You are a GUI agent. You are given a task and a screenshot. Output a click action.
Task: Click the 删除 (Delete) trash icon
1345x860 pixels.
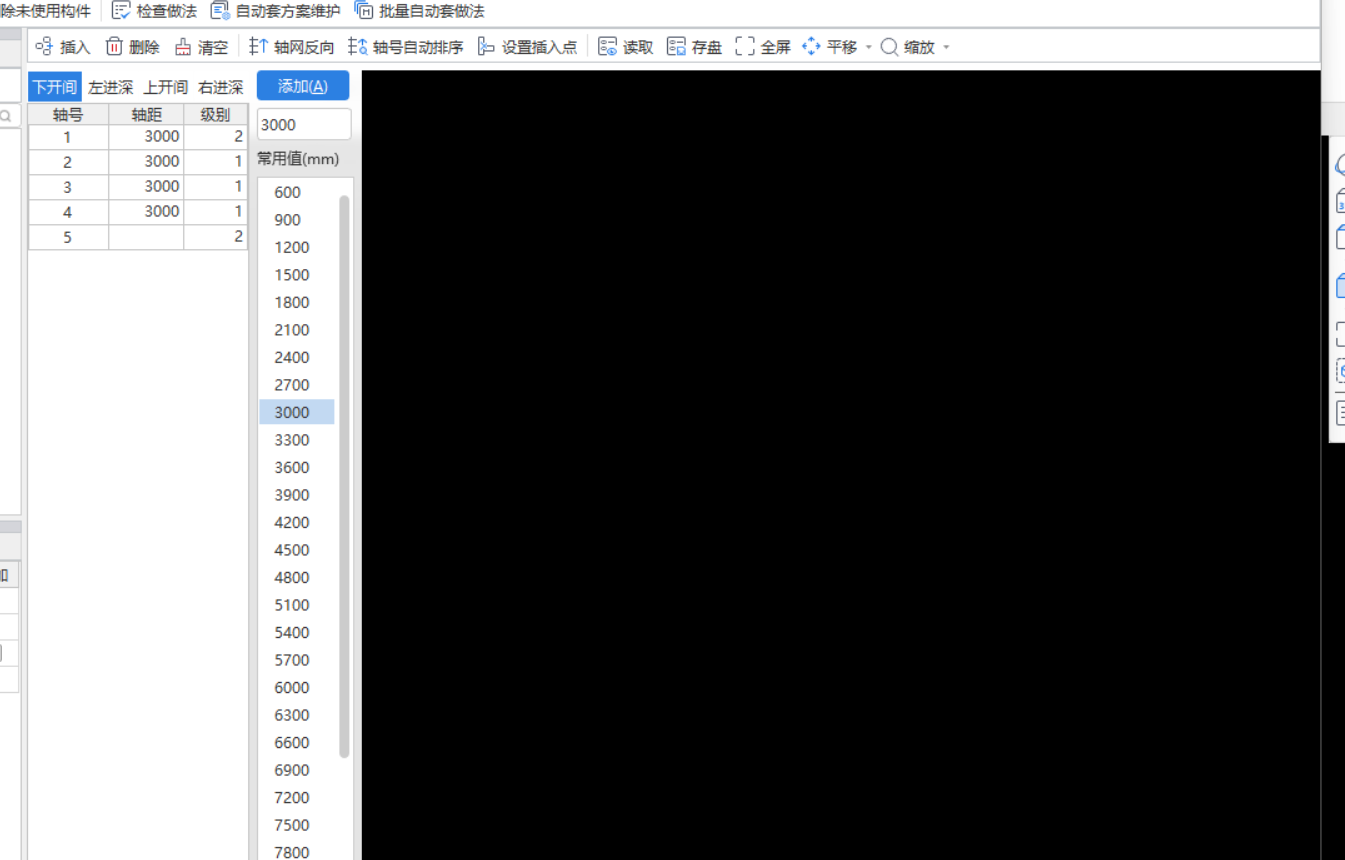(x=114, y=47)
